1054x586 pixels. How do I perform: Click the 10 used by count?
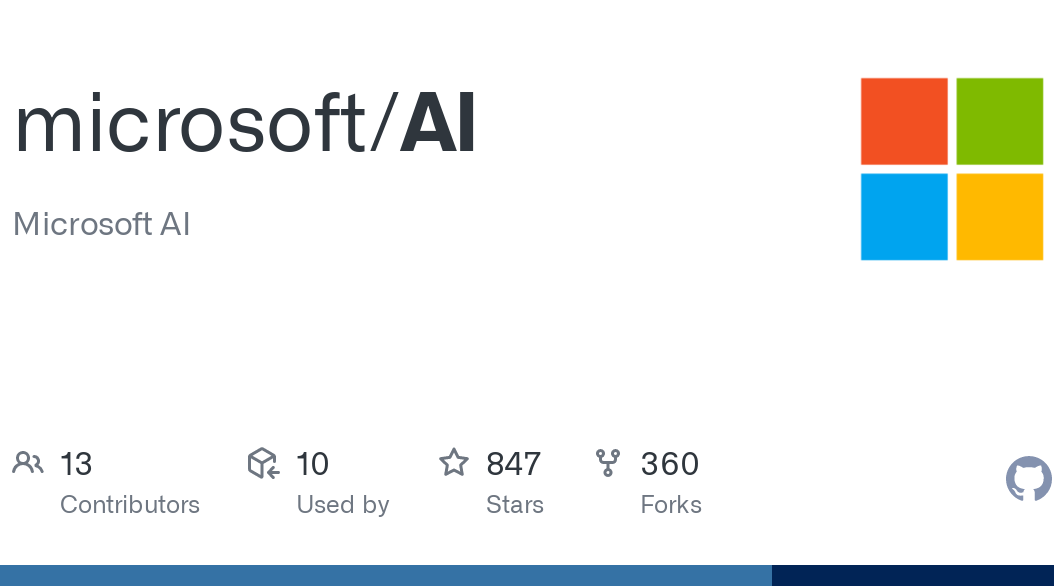click(313, 464)
